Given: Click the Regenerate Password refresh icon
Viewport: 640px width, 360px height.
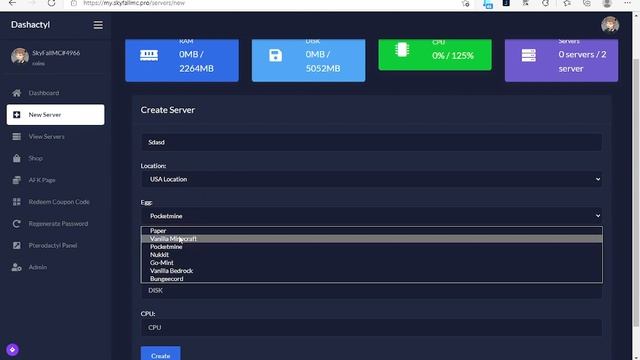Looking at the screenshot, I should pos(16,224).
